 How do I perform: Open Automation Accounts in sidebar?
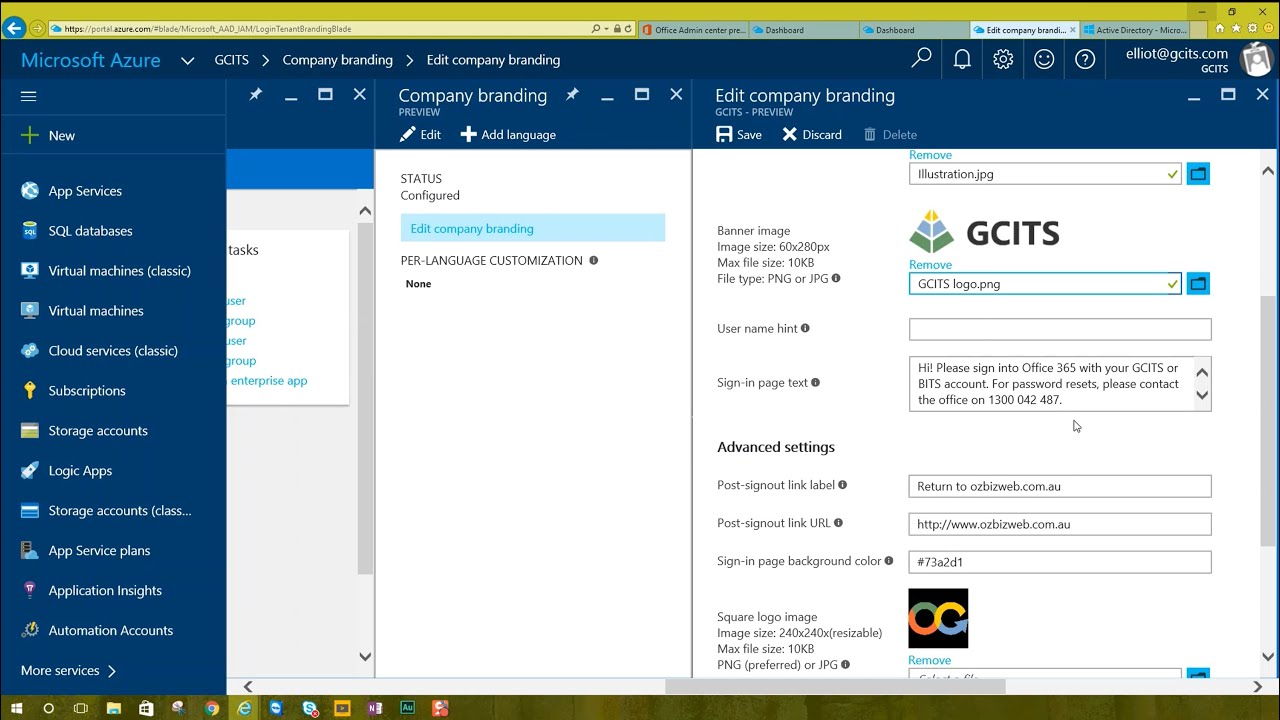click(113, 631)
